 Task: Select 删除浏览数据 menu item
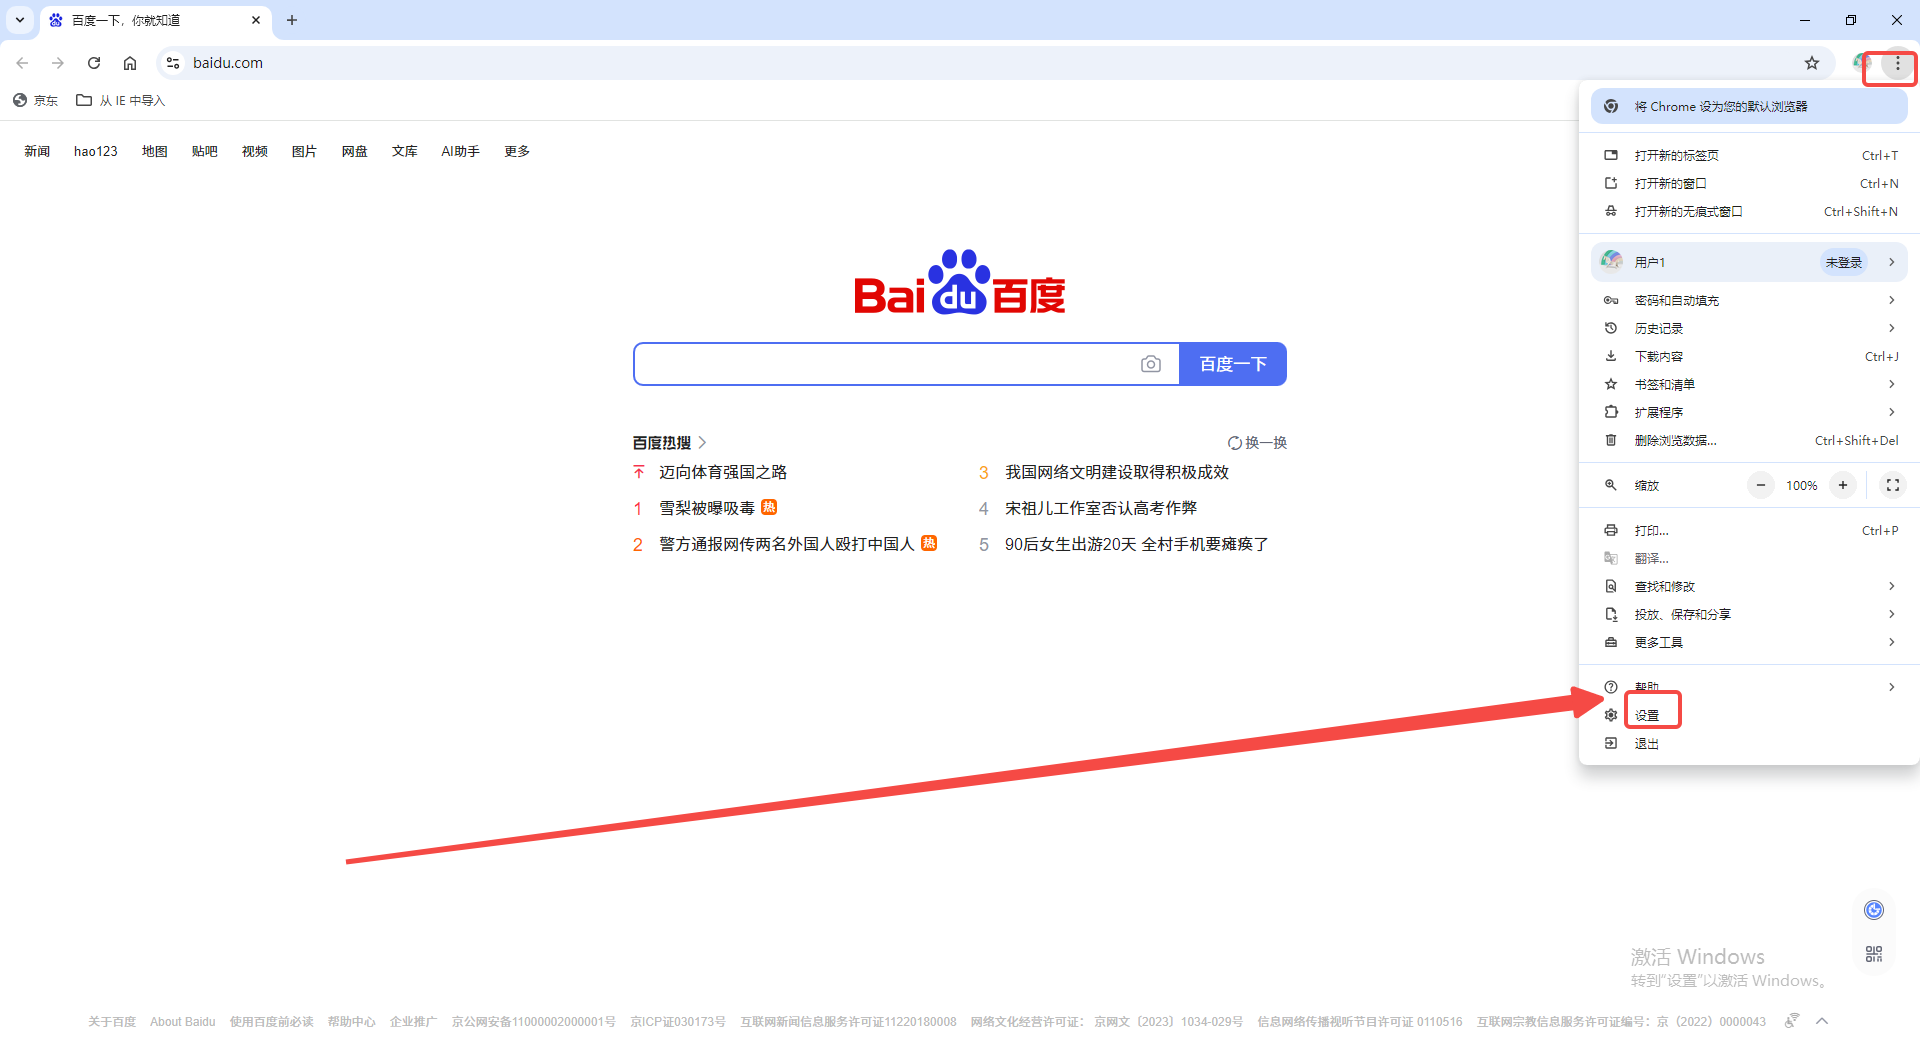(1749, 440)
